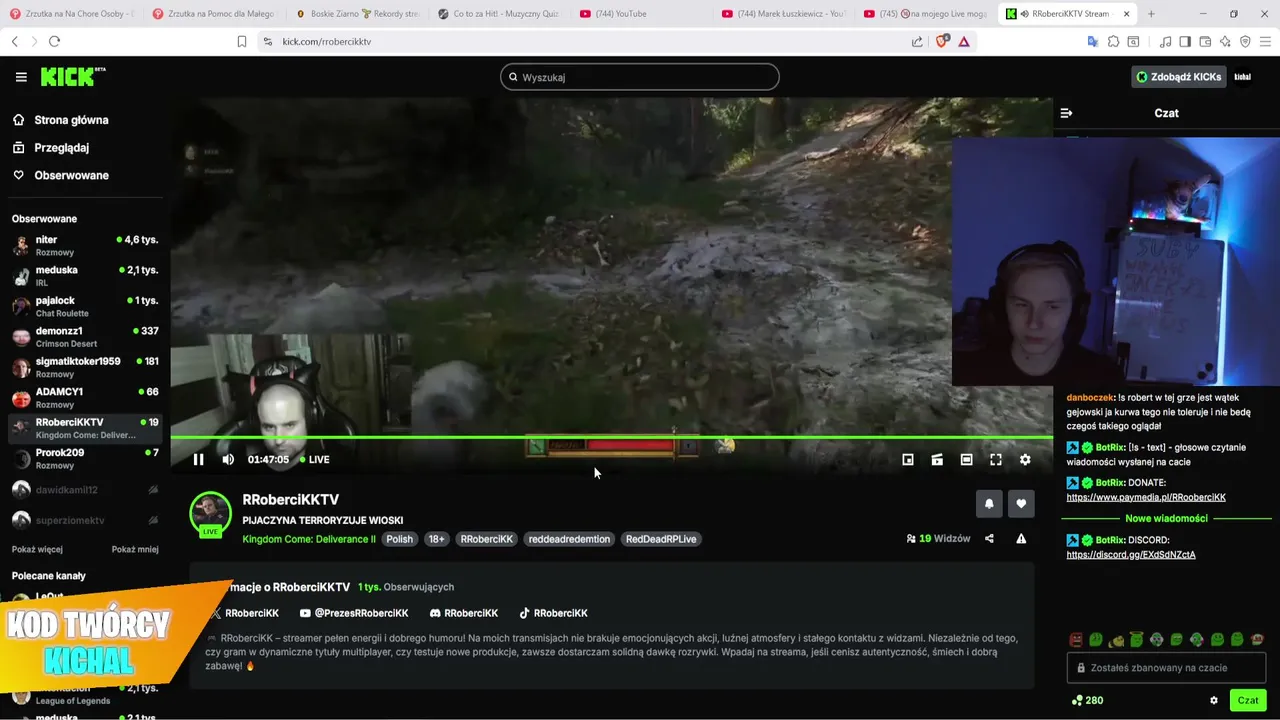
Task: Open the 280 channel points balance
Action: click(1087, 701)
